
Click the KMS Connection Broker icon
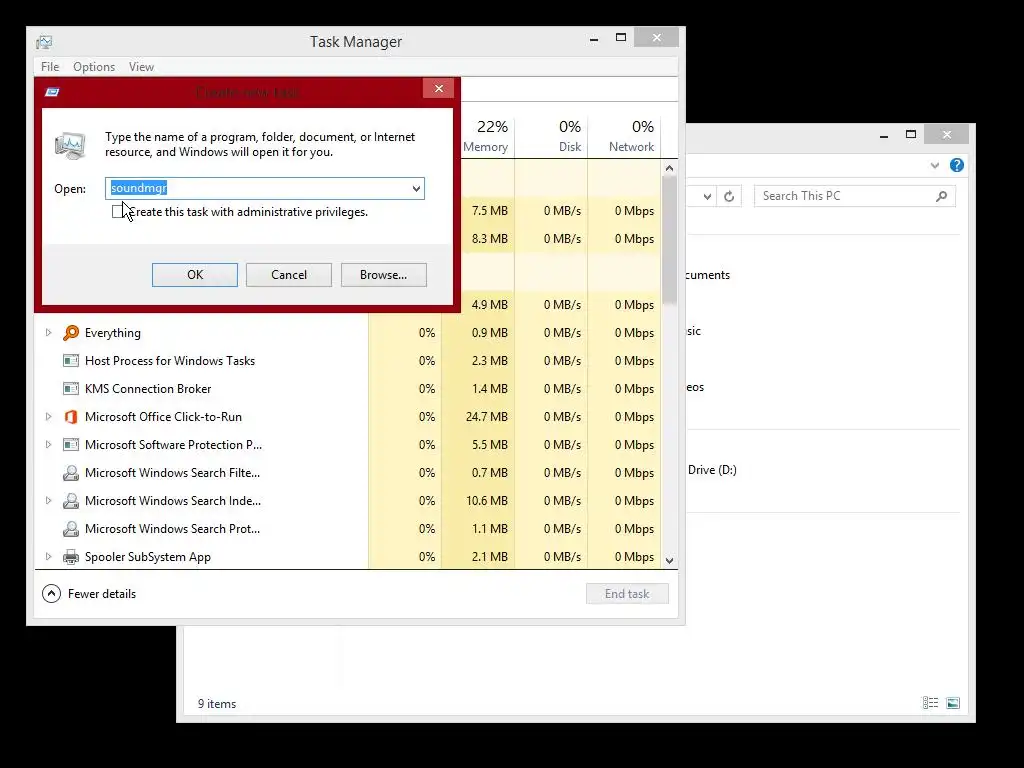pos(71,389)
